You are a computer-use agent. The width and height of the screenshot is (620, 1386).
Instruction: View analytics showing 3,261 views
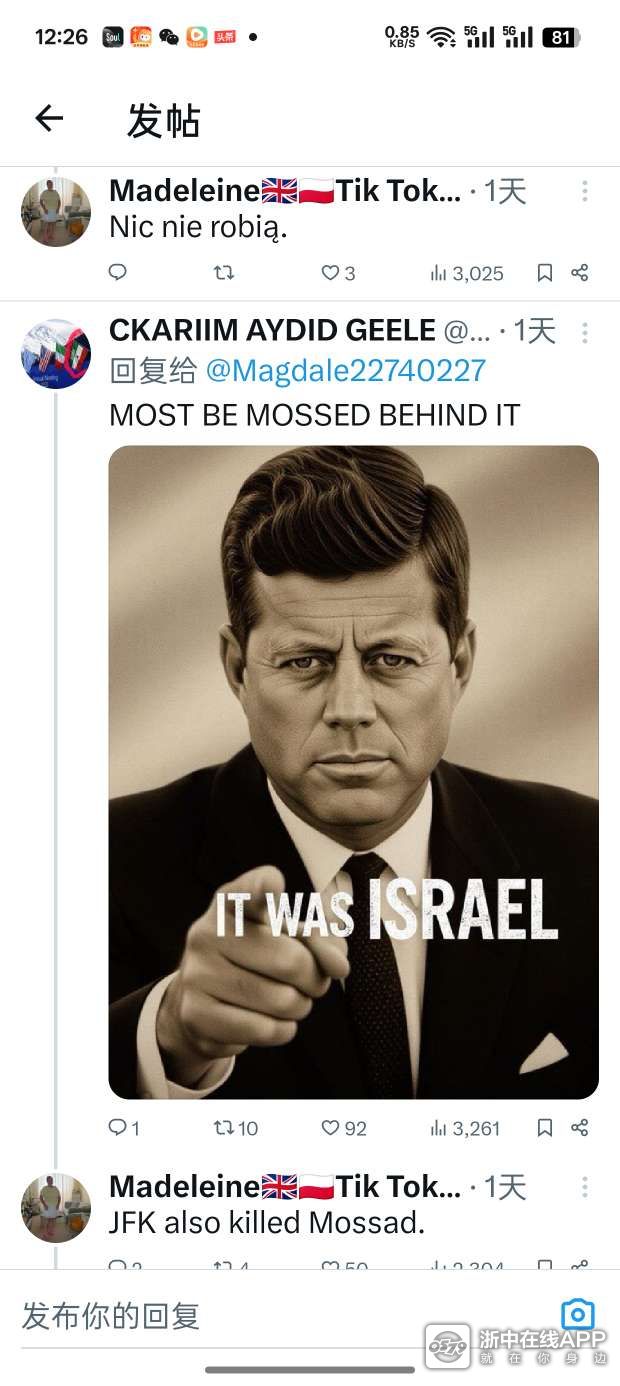465,1128
